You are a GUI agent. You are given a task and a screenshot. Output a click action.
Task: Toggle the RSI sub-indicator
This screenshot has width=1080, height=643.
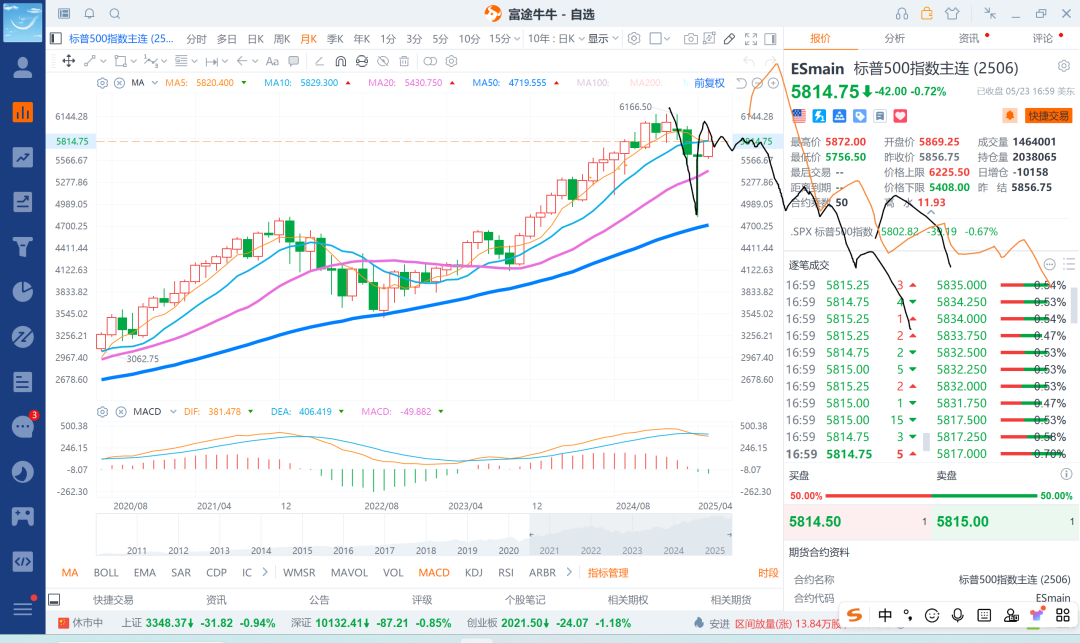pyautogui.click(x=506, y=573)
